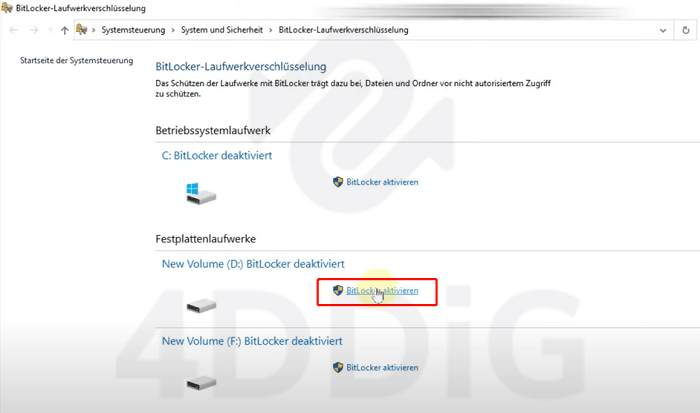700x413 pixels.
Task: Click the Betriebssystemlaufwerk section heading
Action: 213,130
